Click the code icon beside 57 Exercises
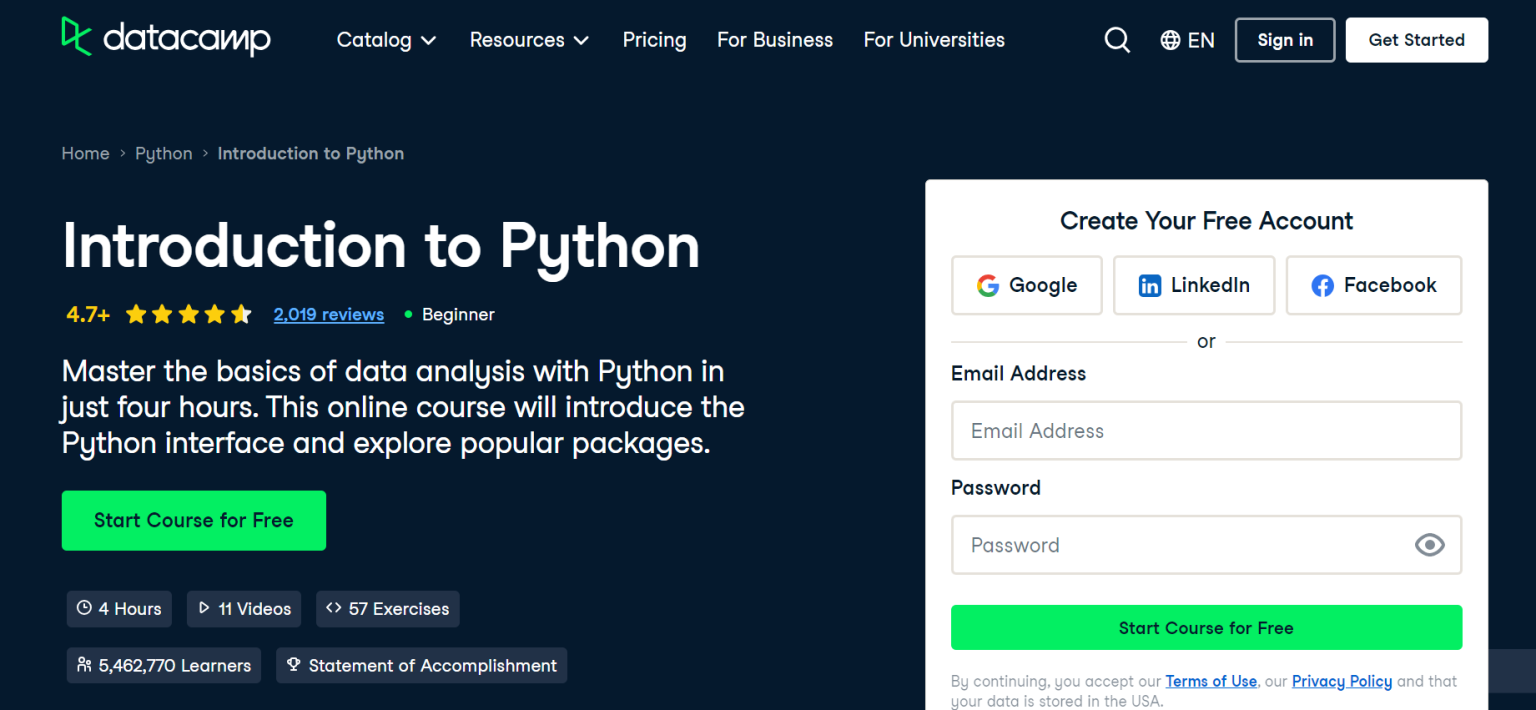The image size is (1536, 710). (335, 608)
